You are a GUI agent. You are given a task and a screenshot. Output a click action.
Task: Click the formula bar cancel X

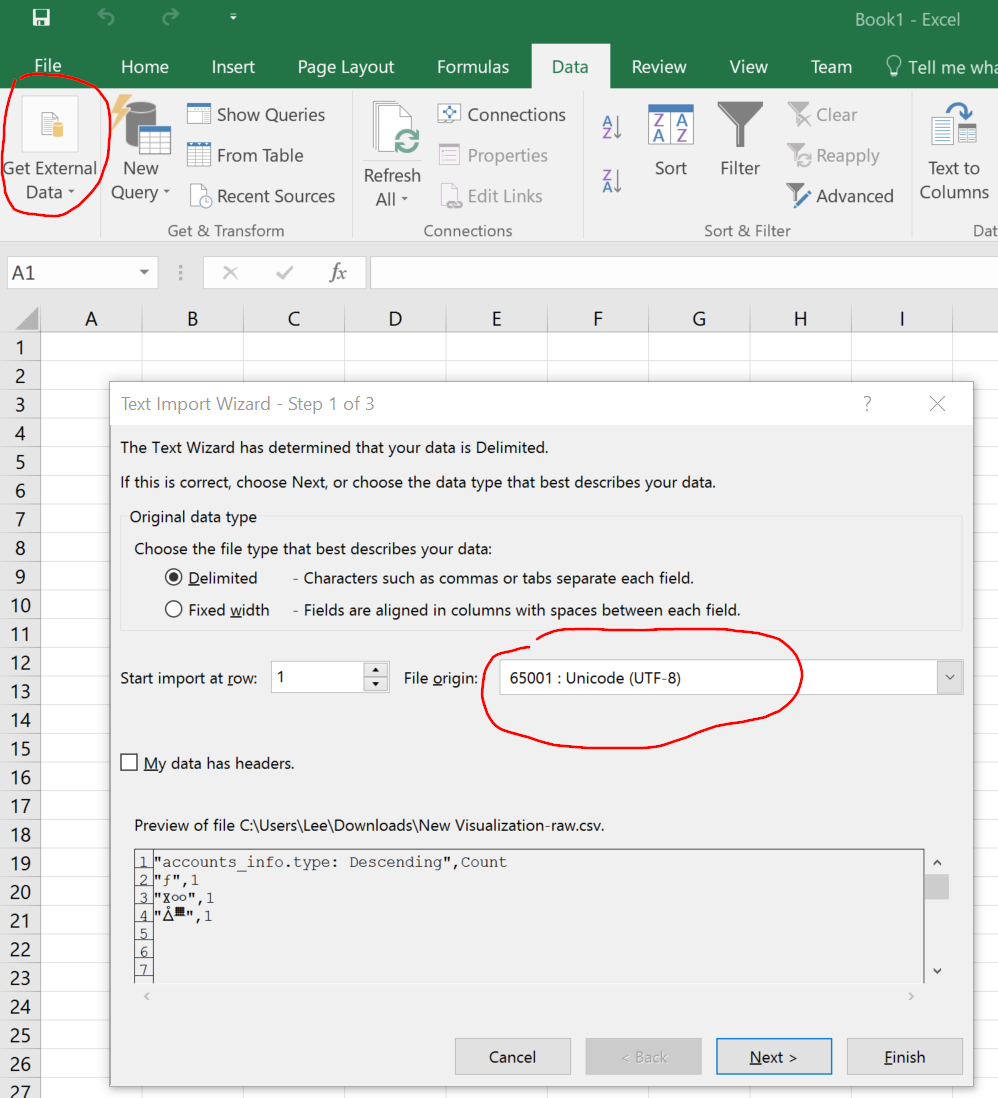click(x=230, y=272)
